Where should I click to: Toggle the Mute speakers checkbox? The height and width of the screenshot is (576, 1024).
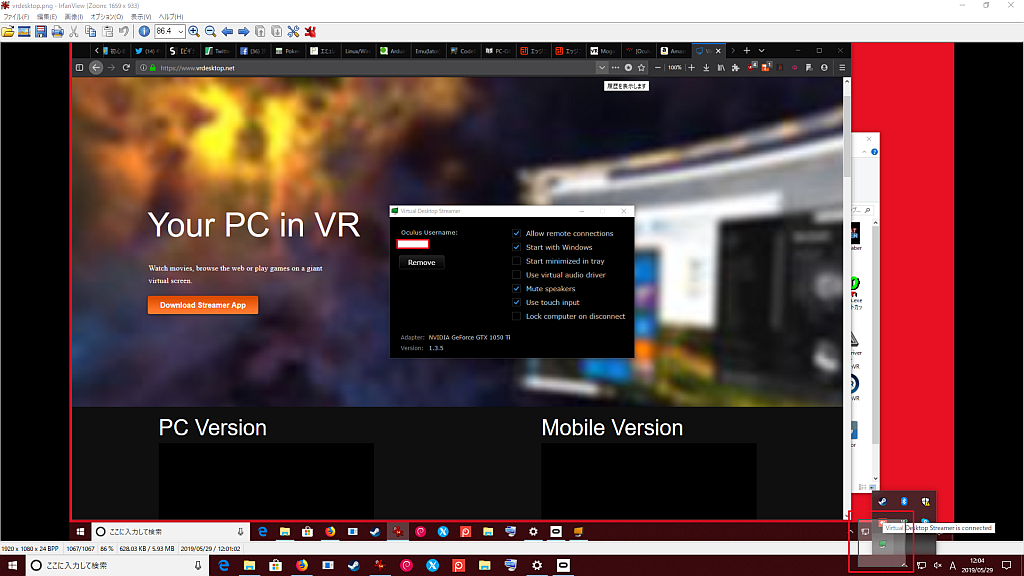517,289
